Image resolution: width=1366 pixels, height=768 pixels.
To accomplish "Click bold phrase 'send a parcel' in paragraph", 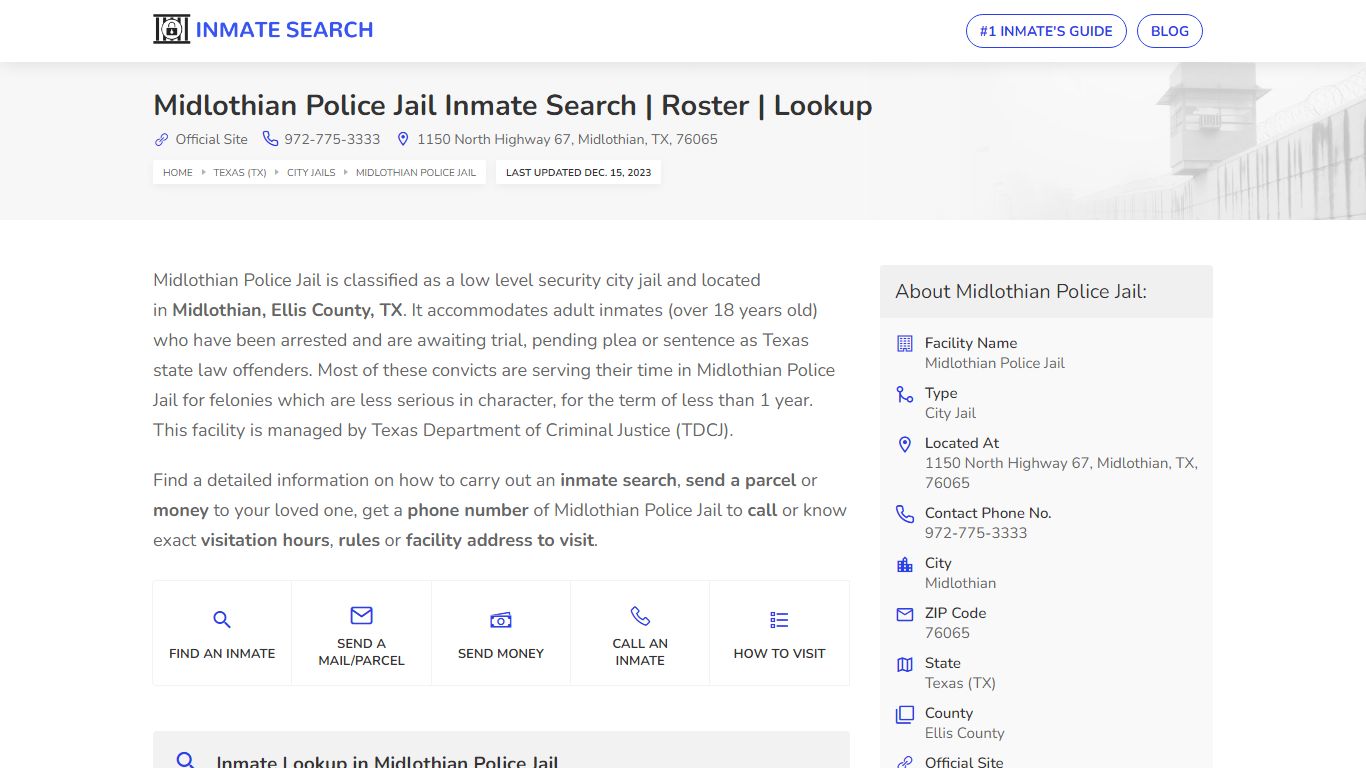I will click(x=741, y=480).
